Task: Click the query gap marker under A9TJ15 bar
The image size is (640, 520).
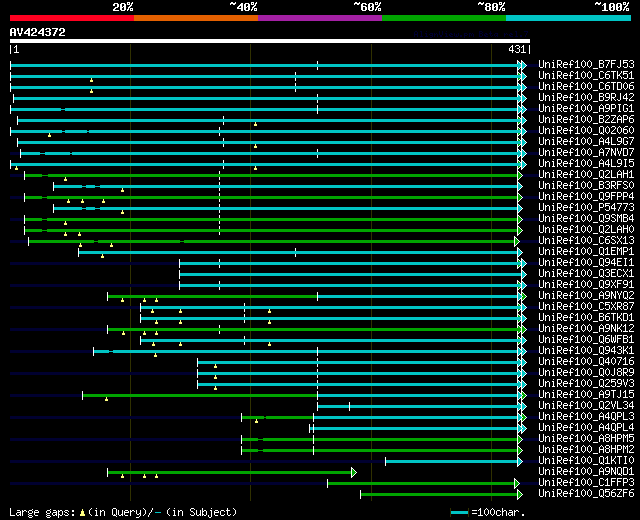Action: coord(107,399)
